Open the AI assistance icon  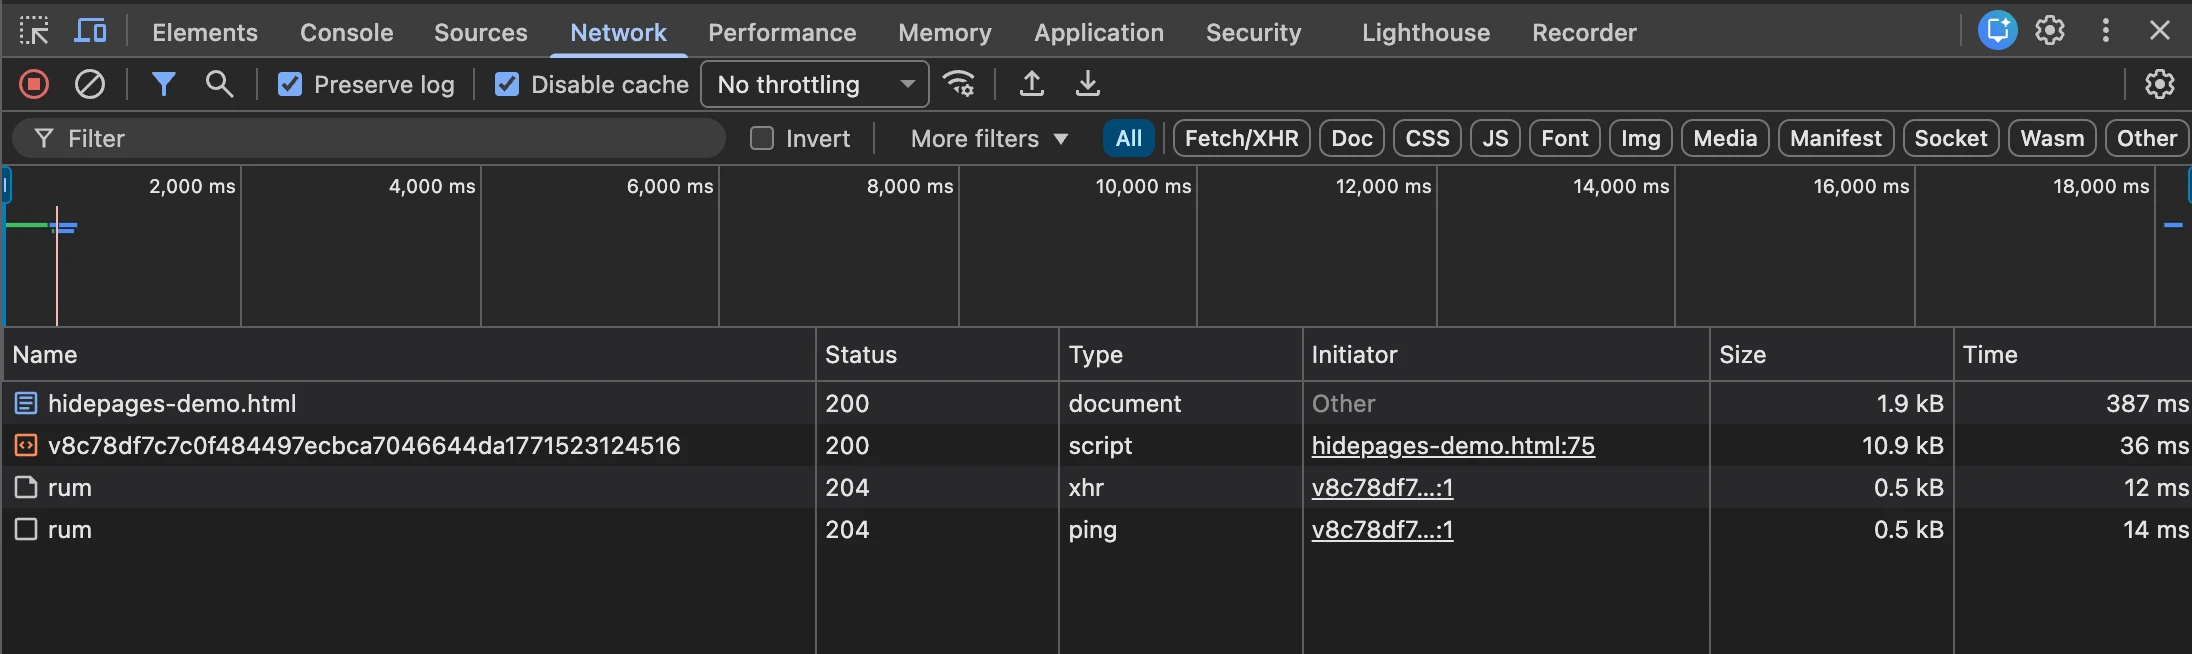tap(1998, 31)
